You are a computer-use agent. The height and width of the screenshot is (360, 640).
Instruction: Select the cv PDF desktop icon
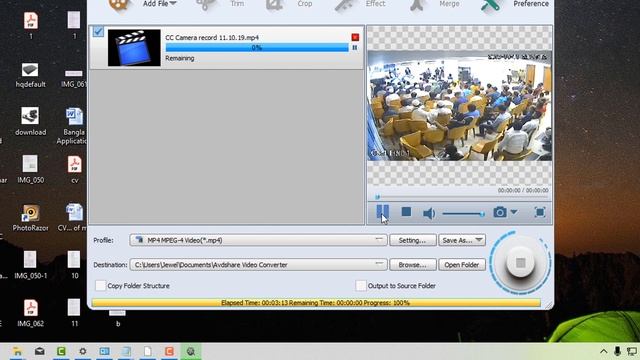pyautogui.click(x=74, y=169)
